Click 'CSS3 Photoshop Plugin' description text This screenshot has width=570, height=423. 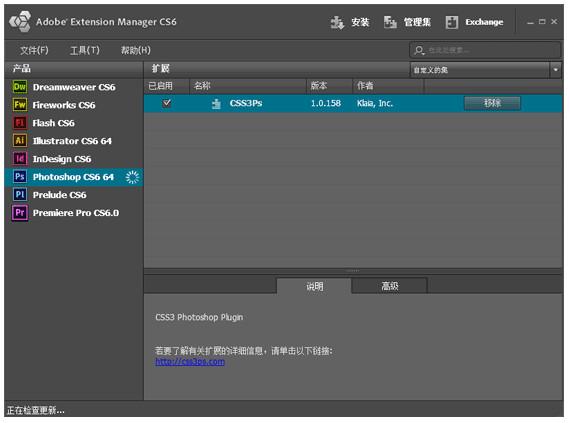(x=199, y=317)
